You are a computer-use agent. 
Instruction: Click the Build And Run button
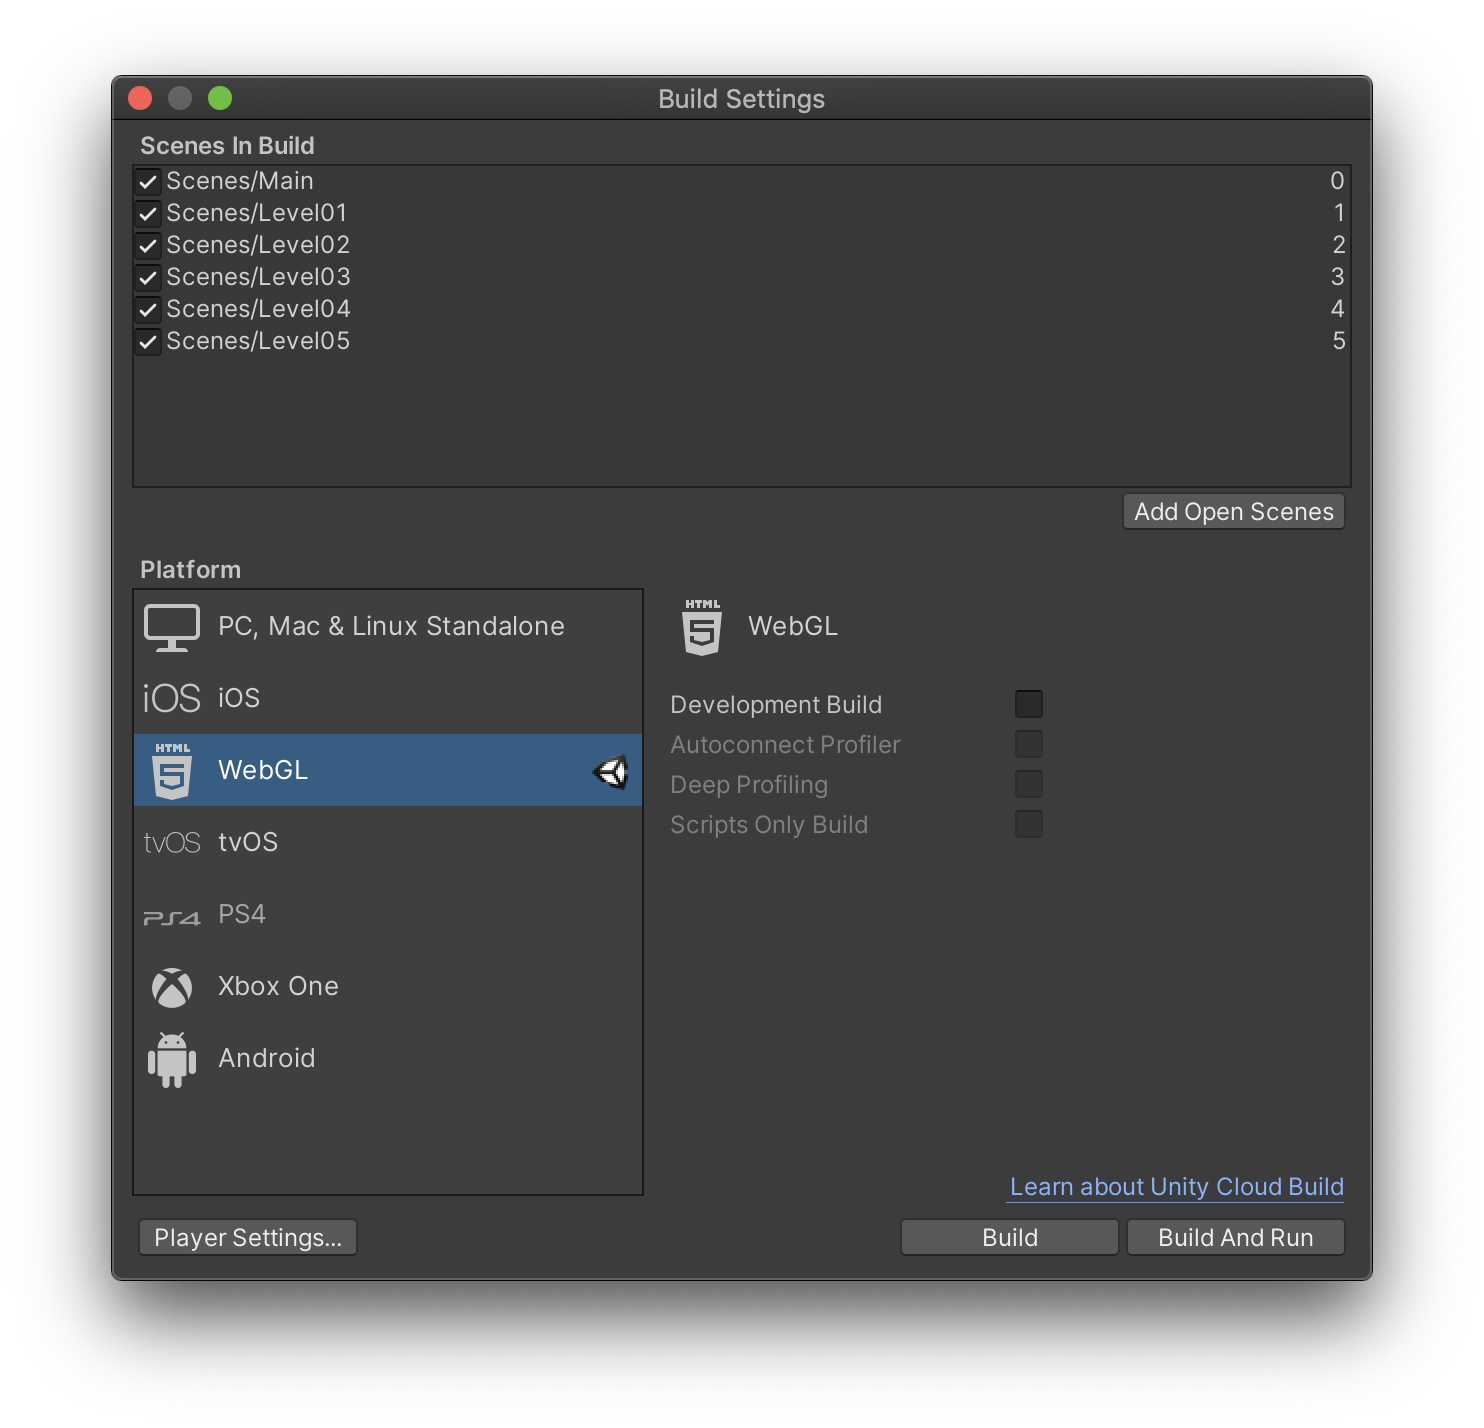(1236, 1237)
